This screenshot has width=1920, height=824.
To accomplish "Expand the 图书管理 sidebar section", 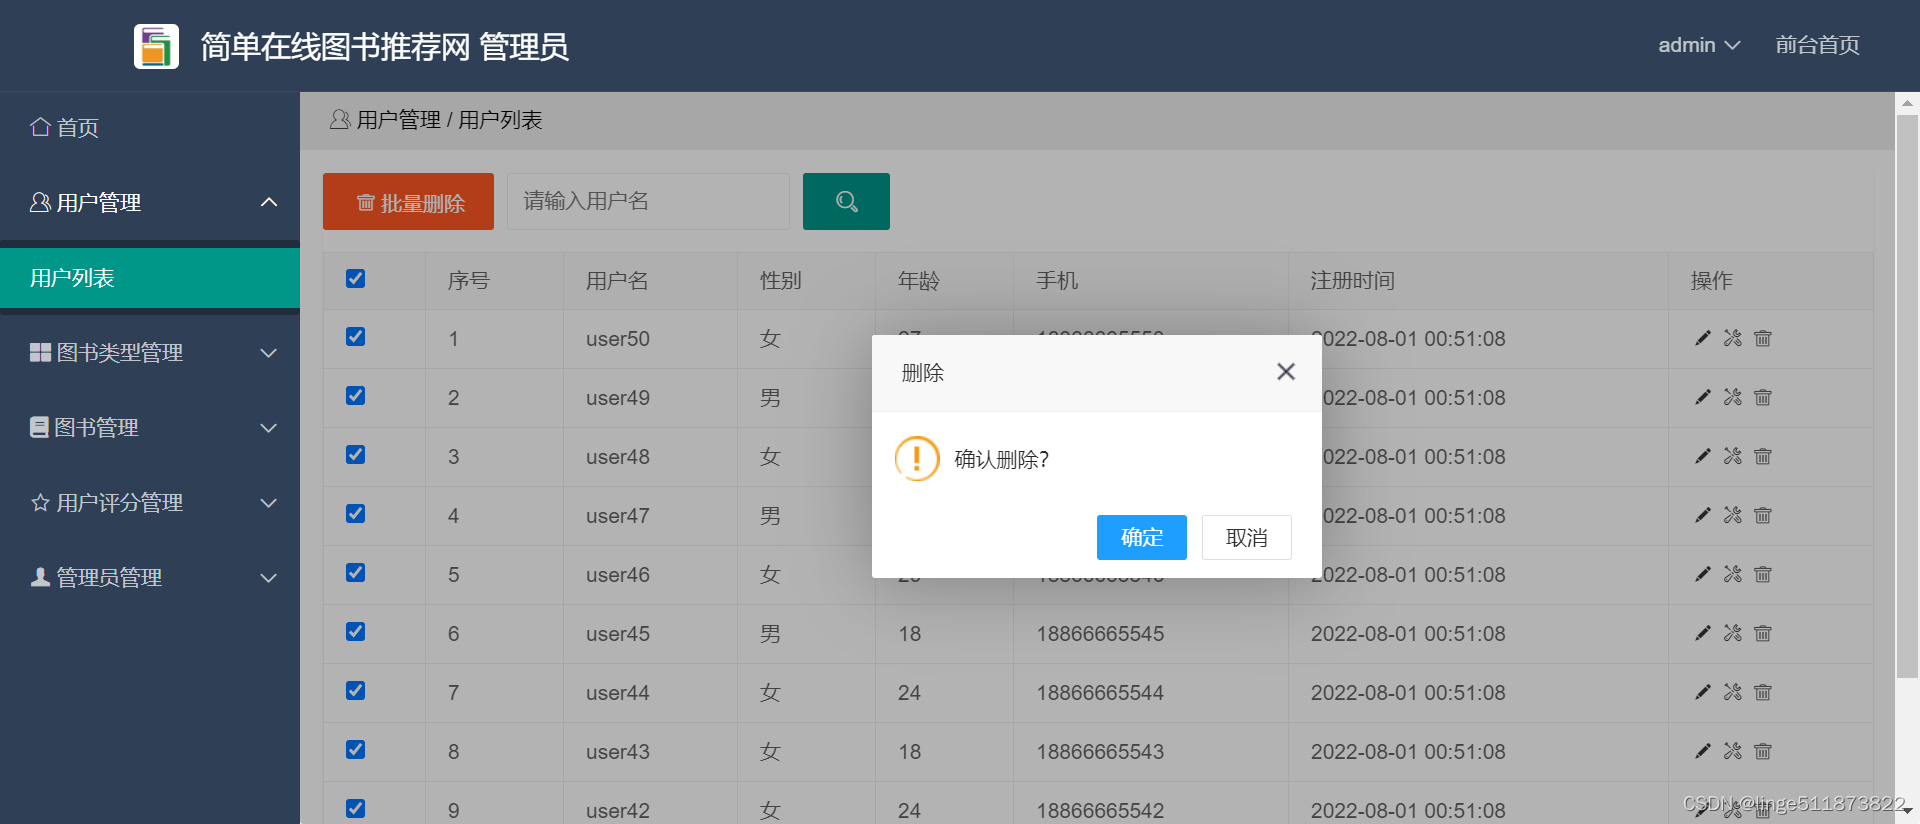I will pos(150,427).
